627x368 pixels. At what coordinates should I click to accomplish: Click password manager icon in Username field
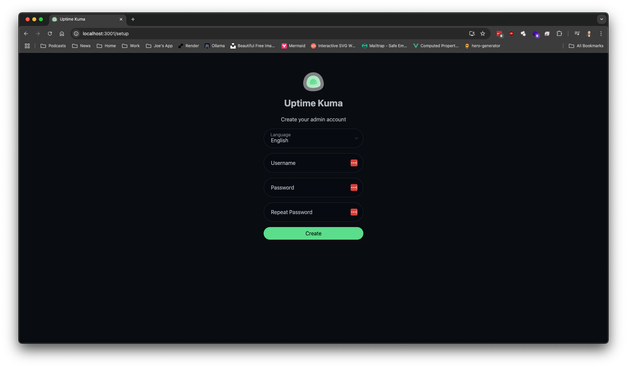(x=354, y=163)
